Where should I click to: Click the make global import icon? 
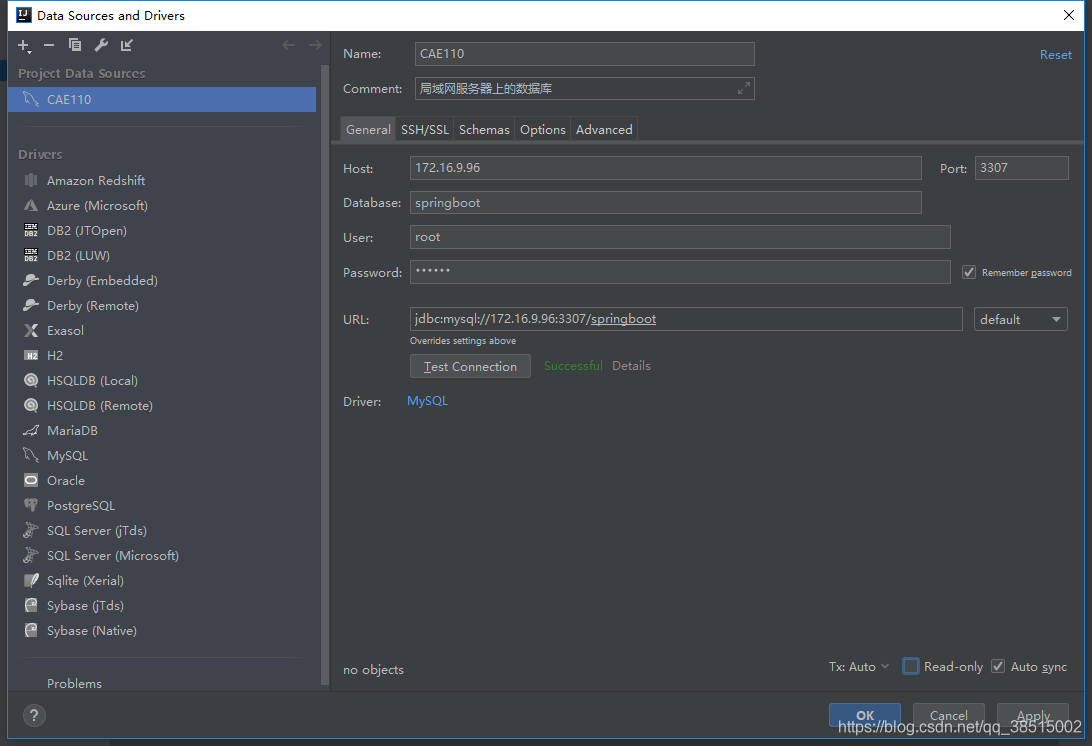(127, 45)
